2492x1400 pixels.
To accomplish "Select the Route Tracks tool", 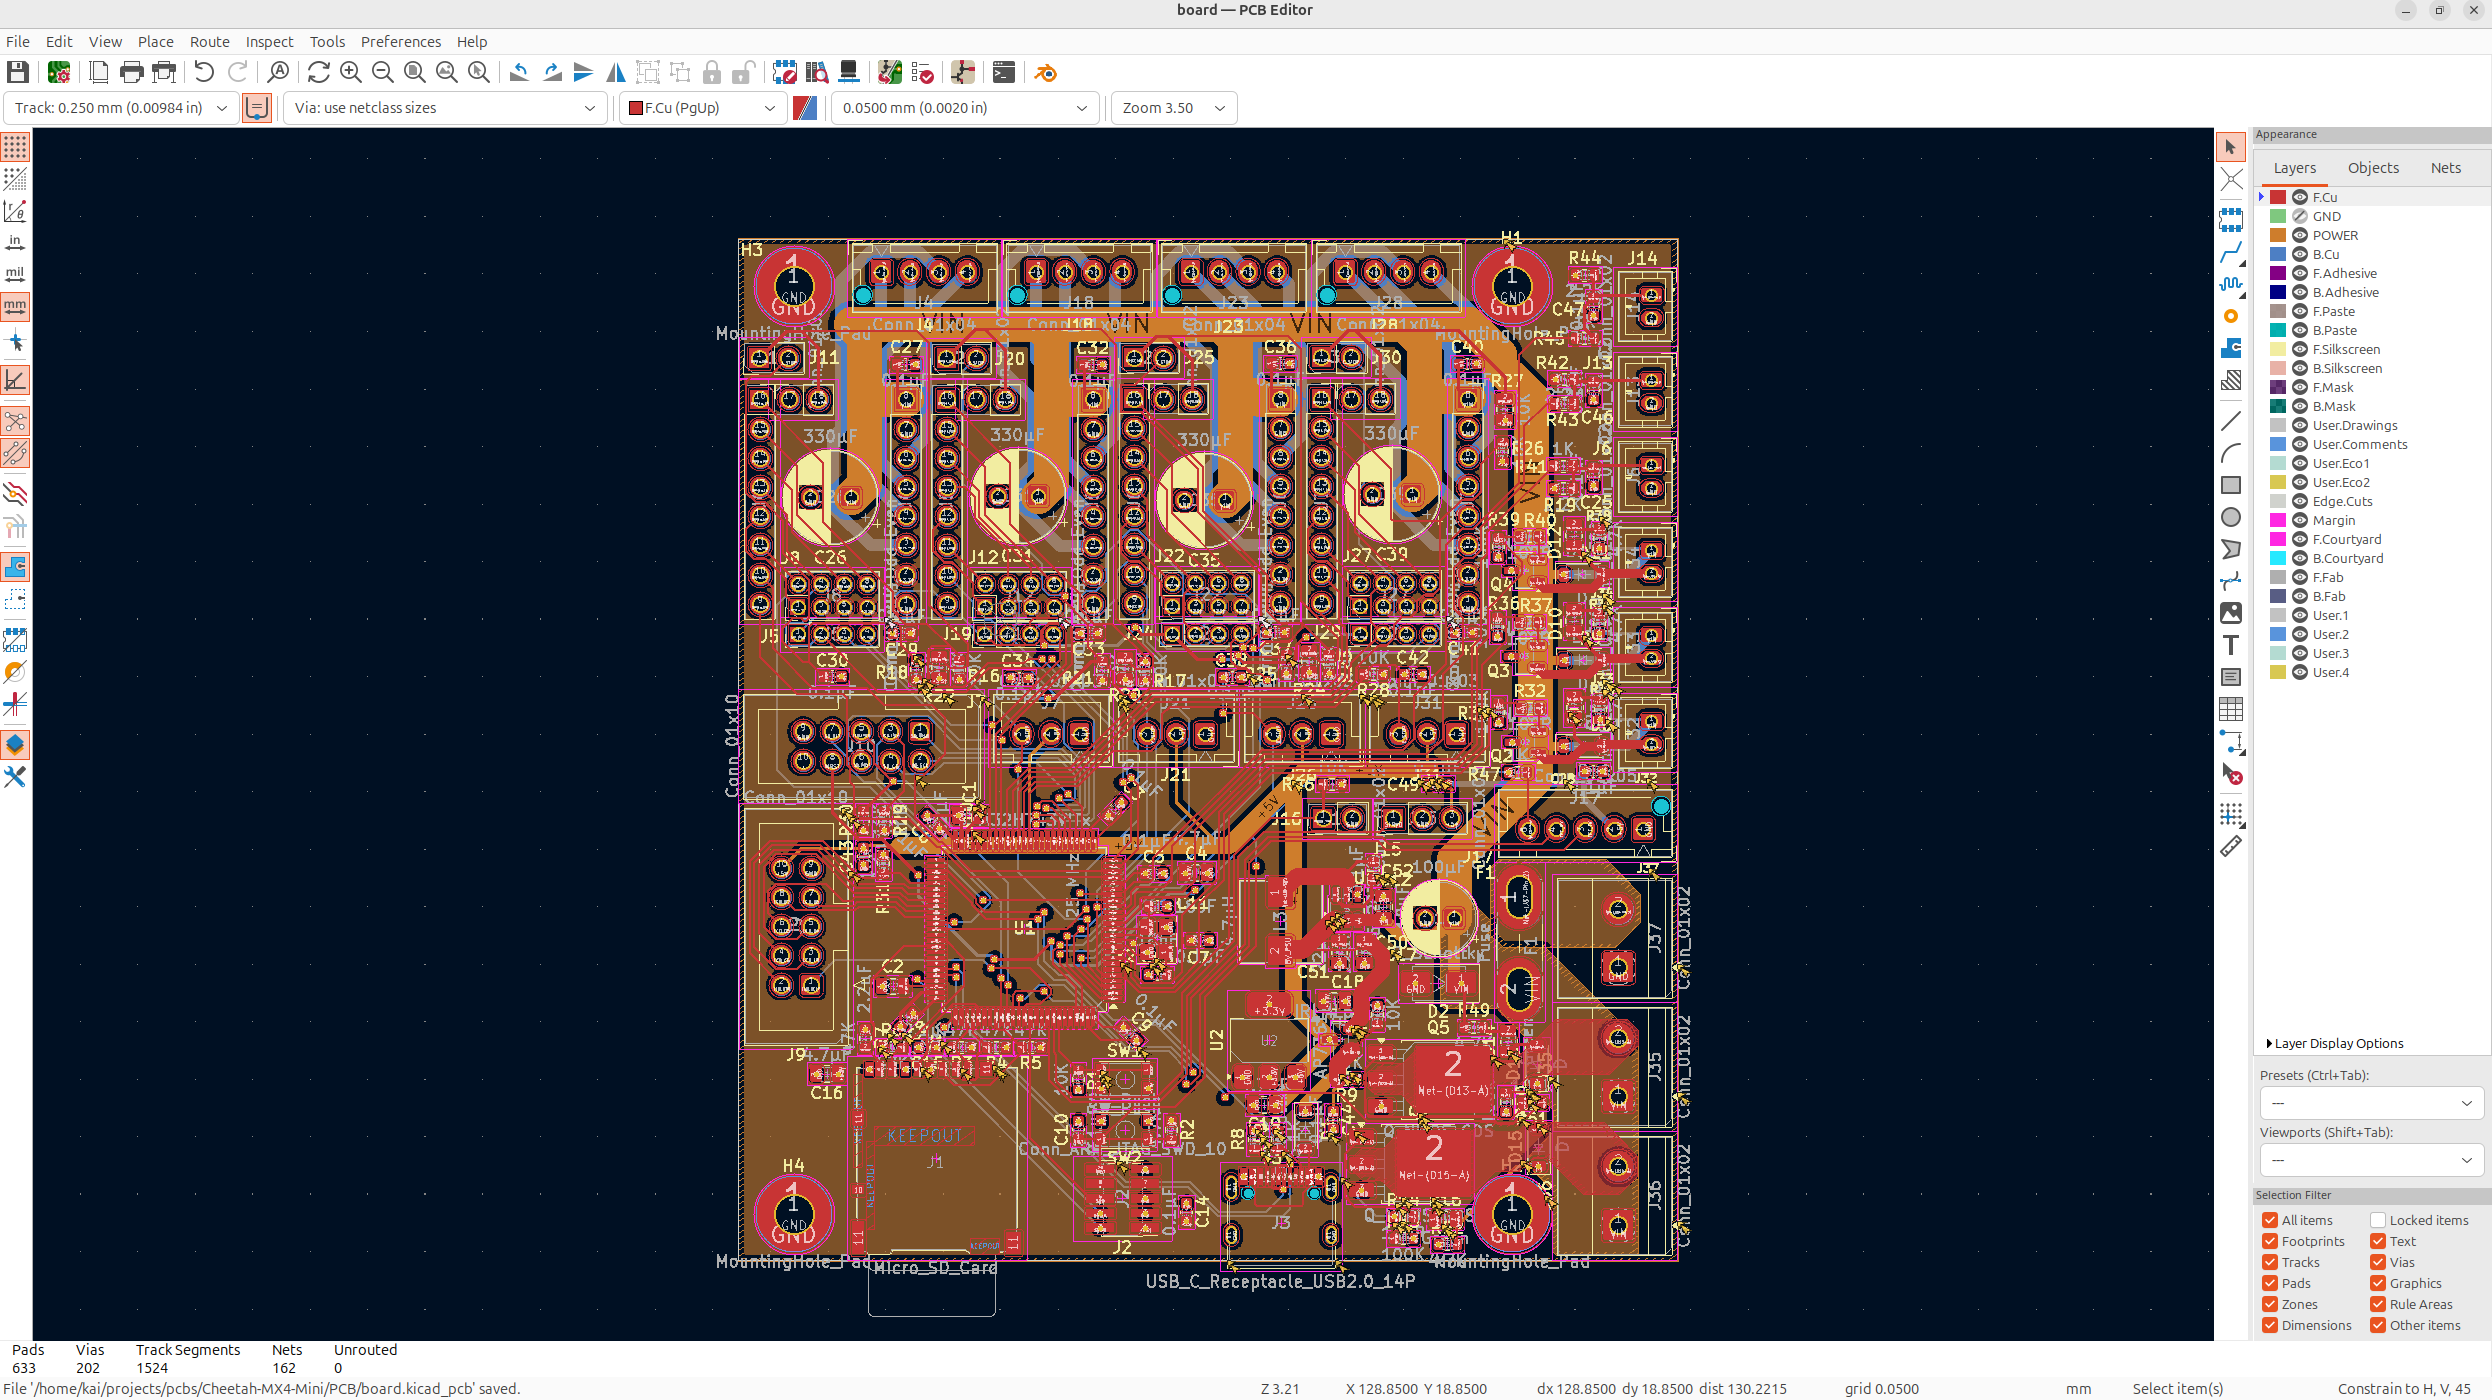I will click(x=2231, y=253).
